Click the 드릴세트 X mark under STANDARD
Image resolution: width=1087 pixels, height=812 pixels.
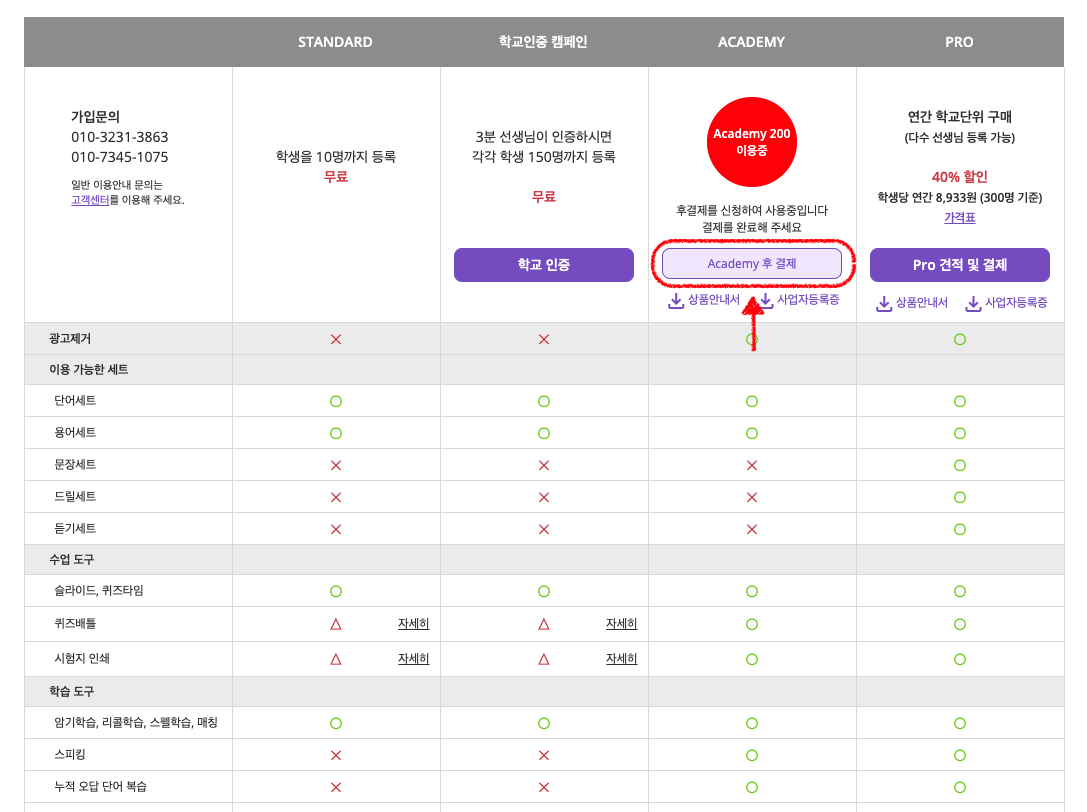coord(336,497)
